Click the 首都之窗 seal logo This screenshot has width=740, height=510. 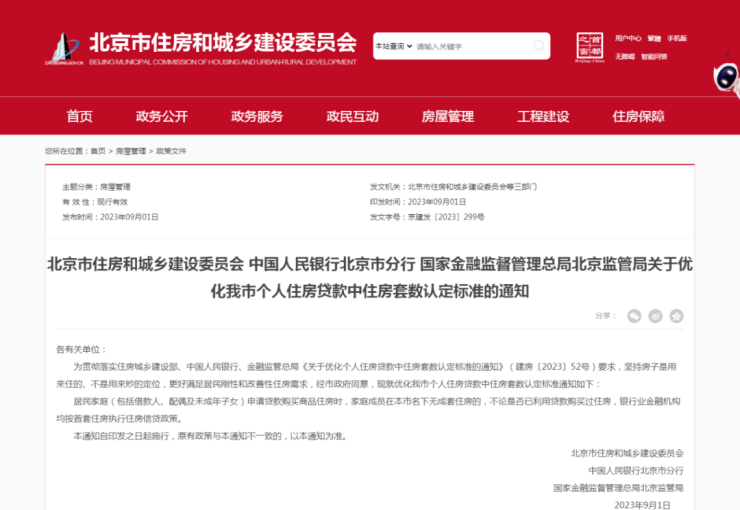(x=589, y=47)
